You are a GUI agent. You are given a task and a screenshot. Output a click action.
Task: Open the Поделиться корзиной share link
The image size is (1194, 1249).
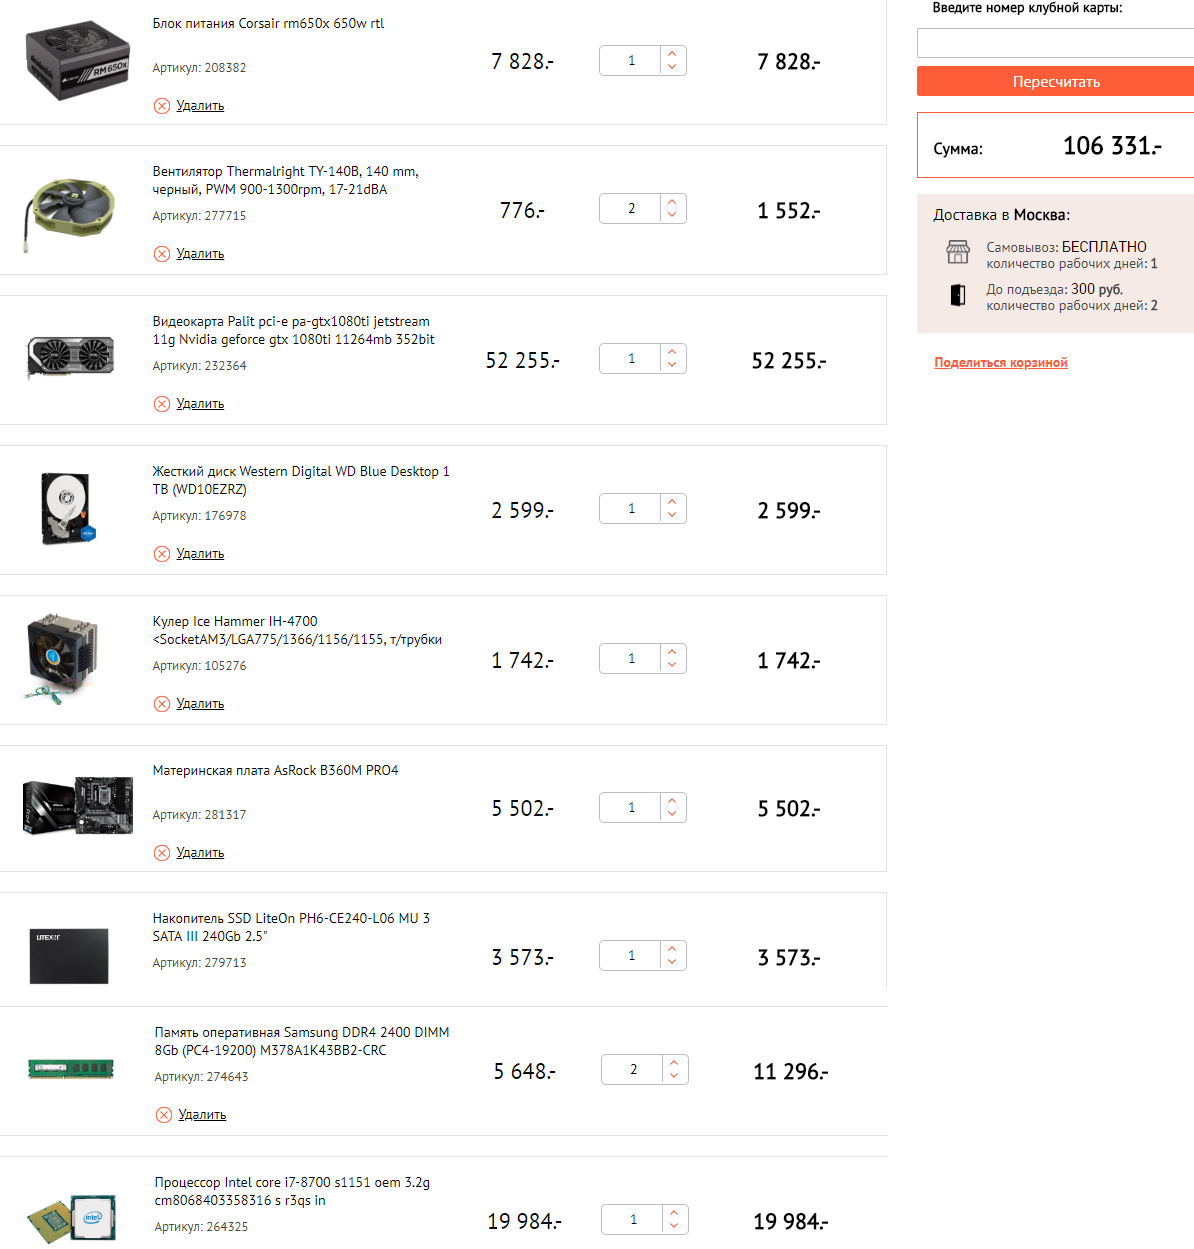[1001, 363]
